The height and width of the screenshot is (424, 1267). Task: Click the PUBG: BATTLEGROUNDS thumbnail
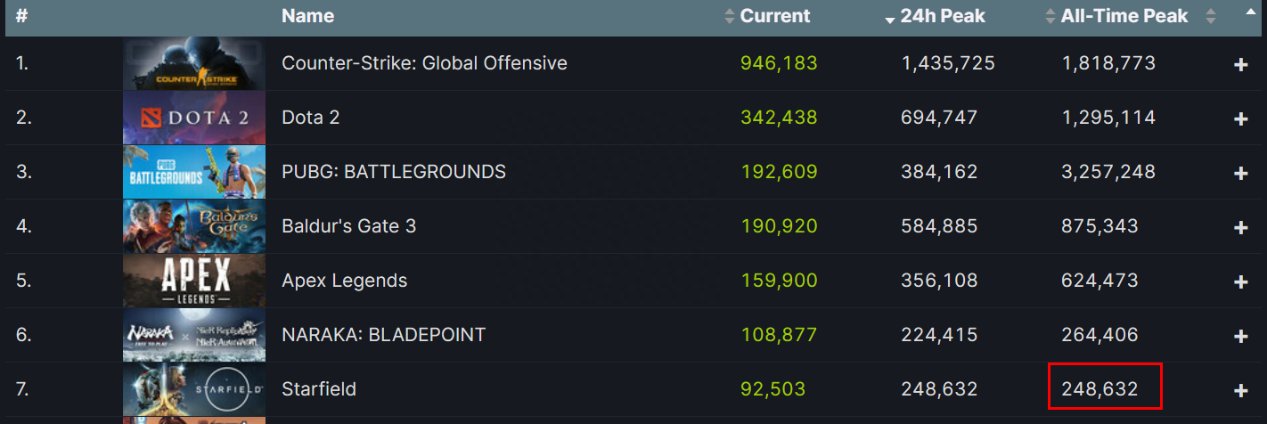pos(194,172)
